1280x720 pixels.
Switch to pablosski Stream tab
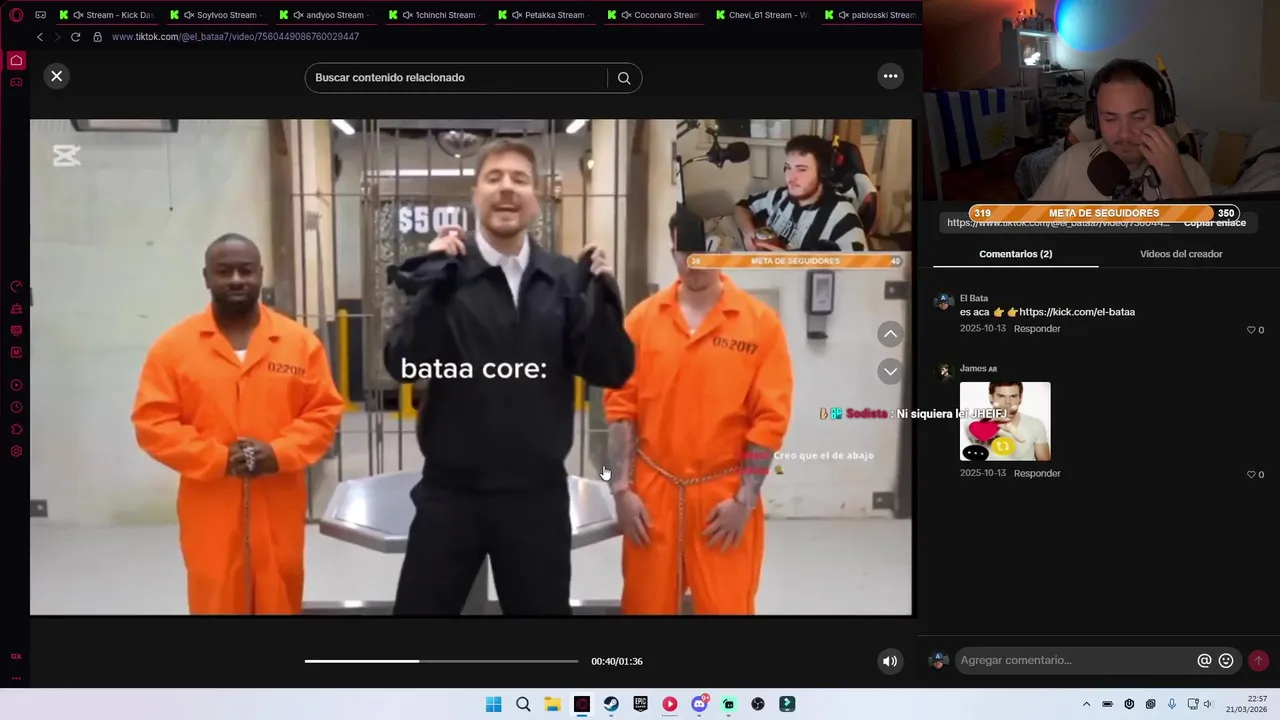872,15
